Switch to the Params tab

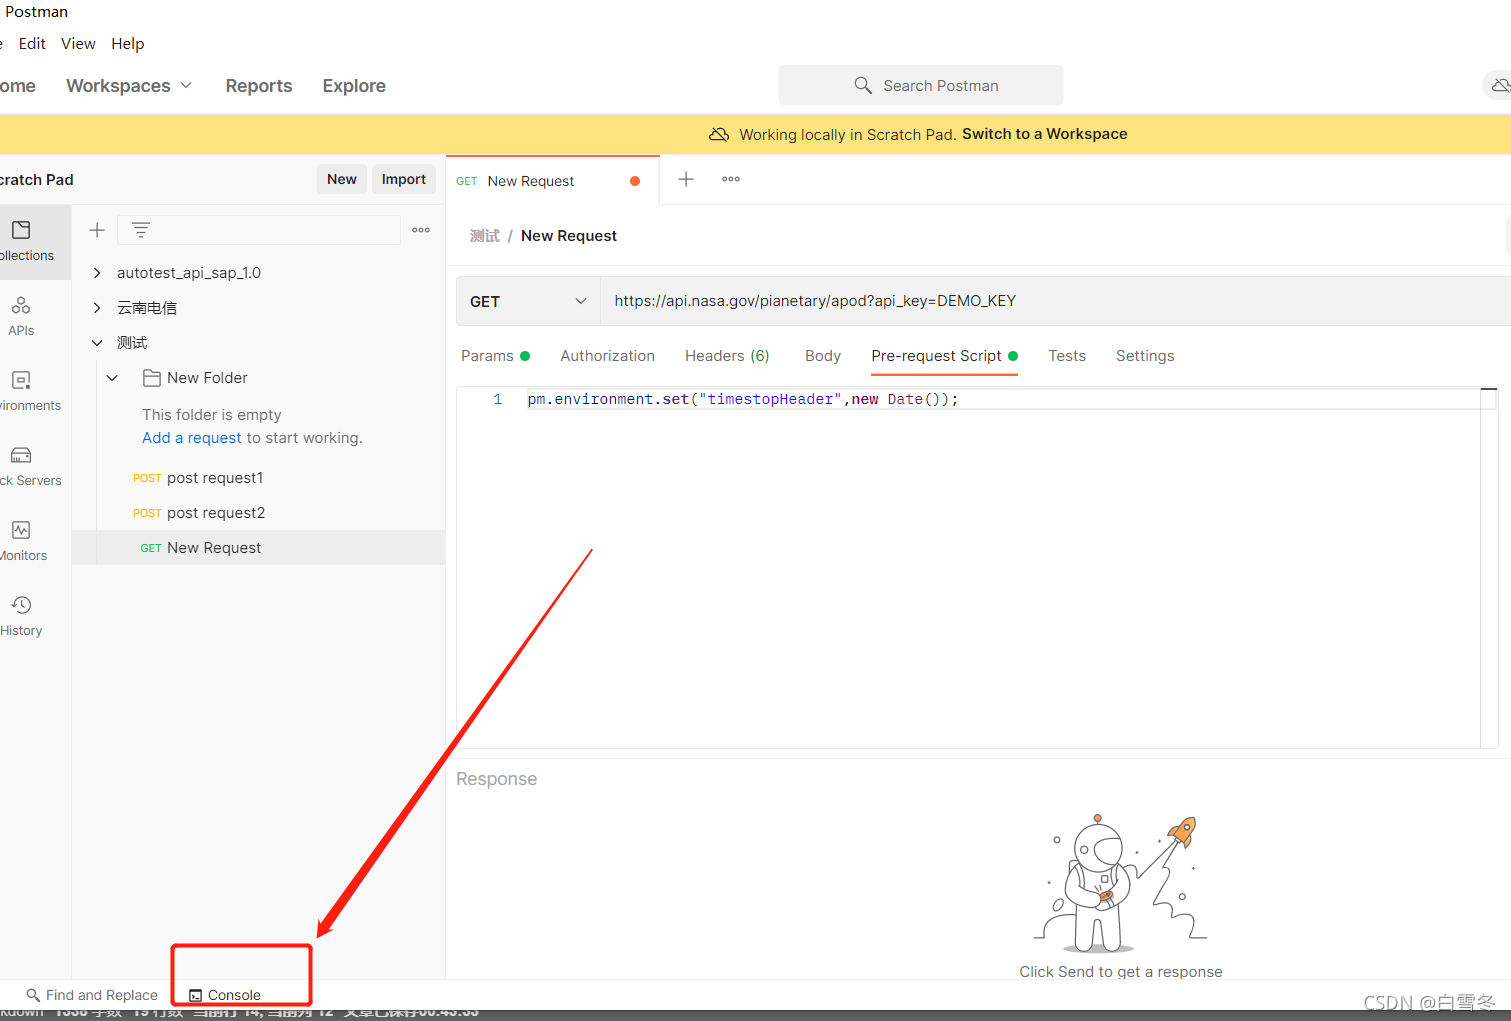[495, 356]
